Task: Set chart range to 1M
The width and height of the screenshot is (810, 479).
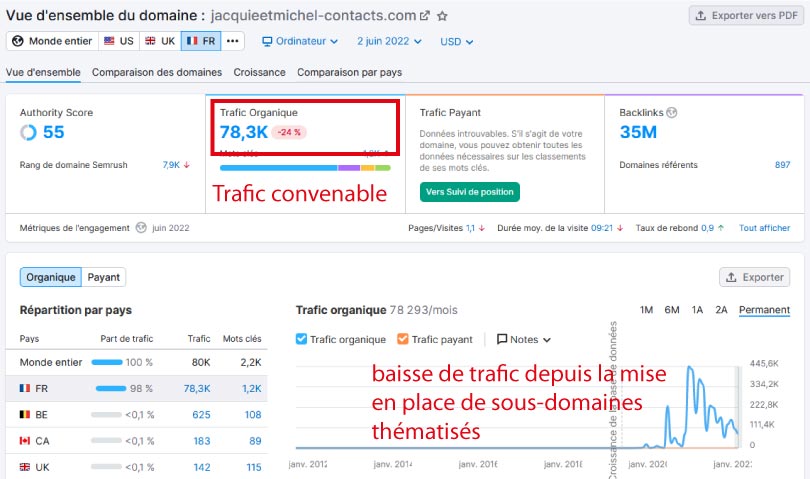Action: [x=646, y=310]
